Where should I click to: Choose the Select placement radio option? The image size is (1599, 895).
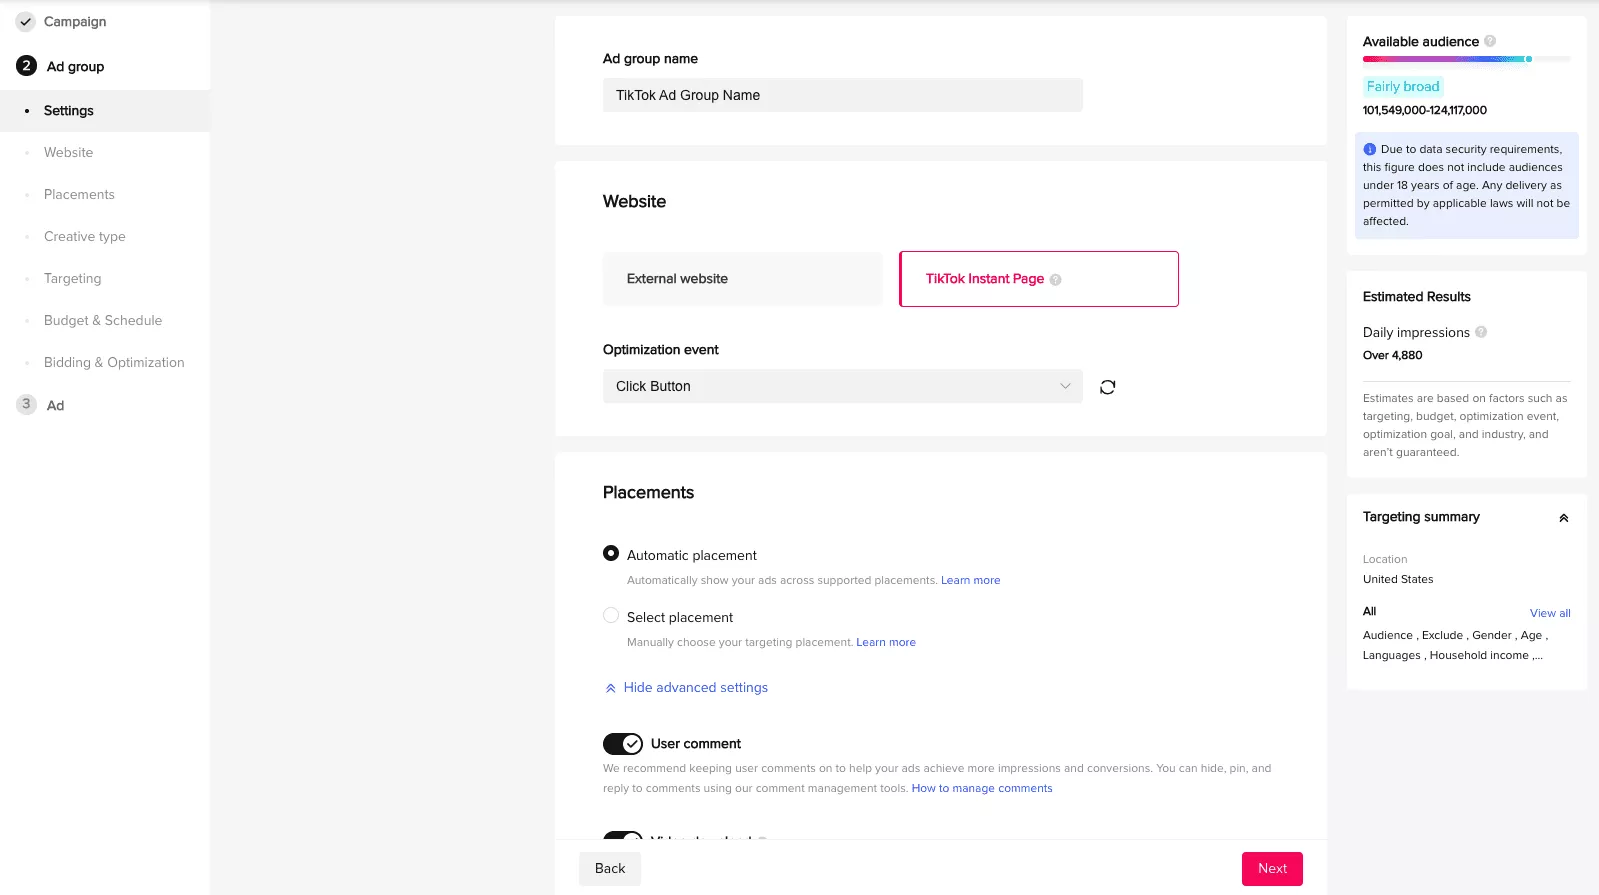pyautogui.click(x=611, y=615)
